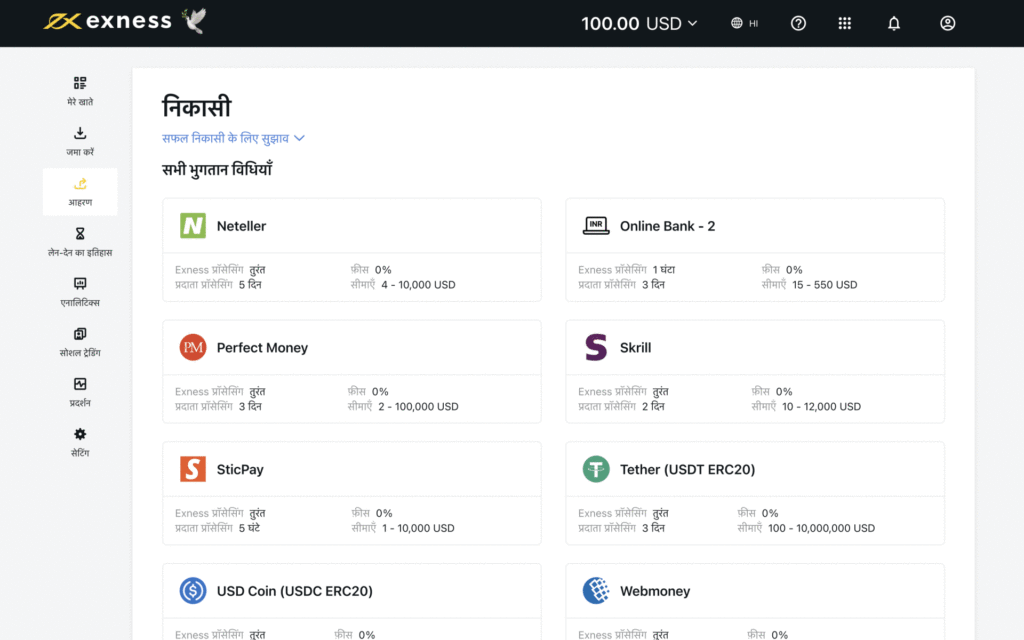
Task: Click the USD Coin logo icon
Action: click(193, 590)
